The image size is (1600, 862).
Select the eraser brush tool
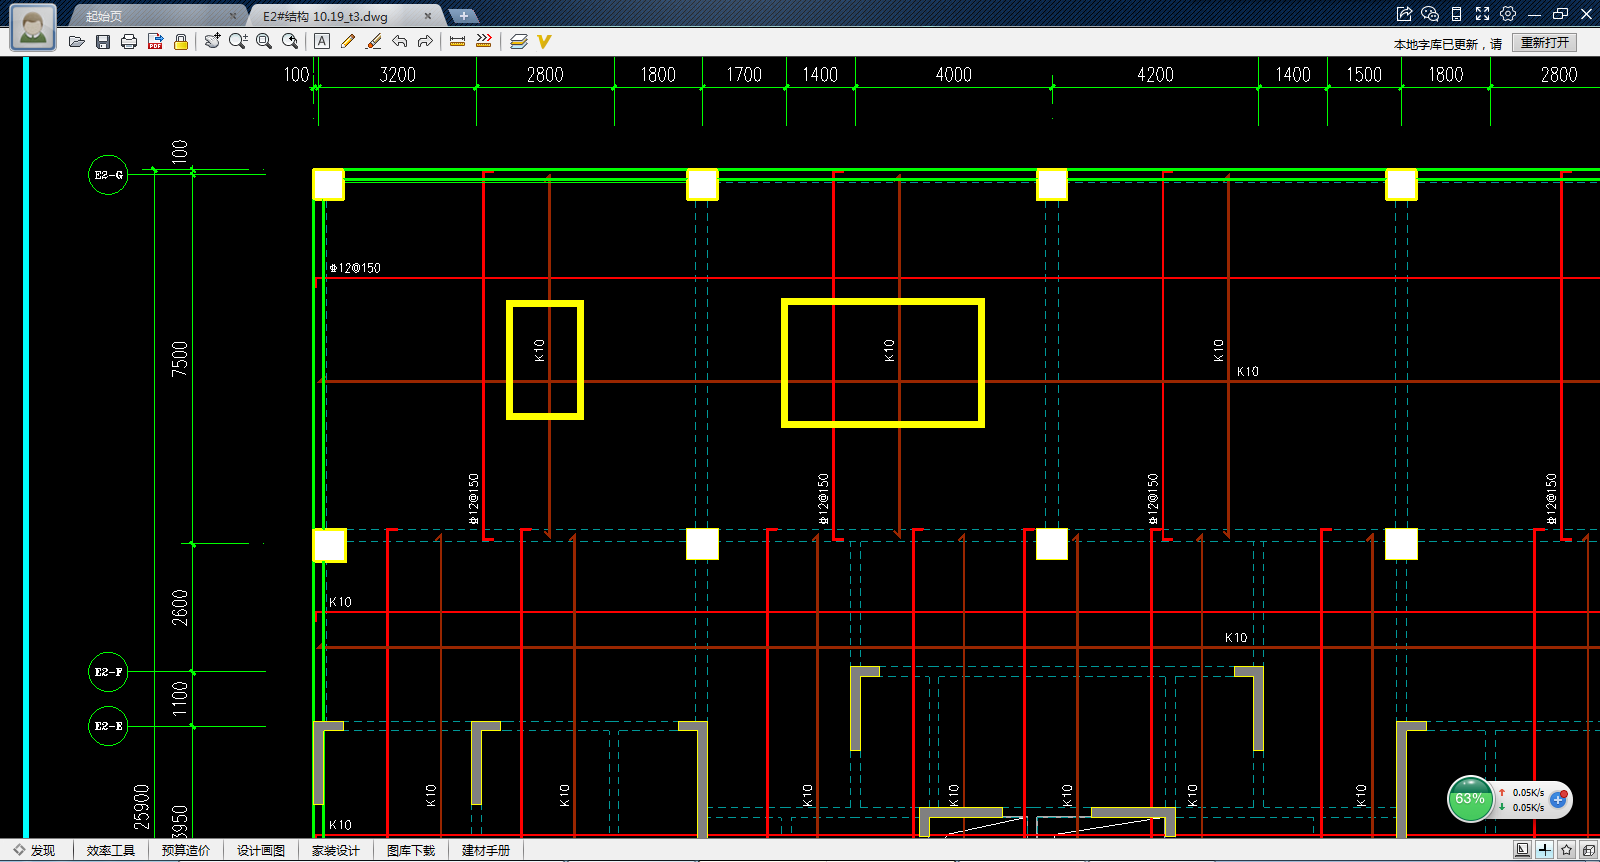coord(374,41)
